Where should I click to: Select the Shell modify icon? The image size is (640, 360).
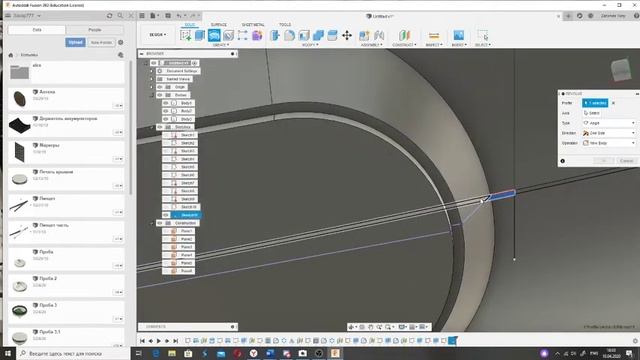tap(304, 36)
